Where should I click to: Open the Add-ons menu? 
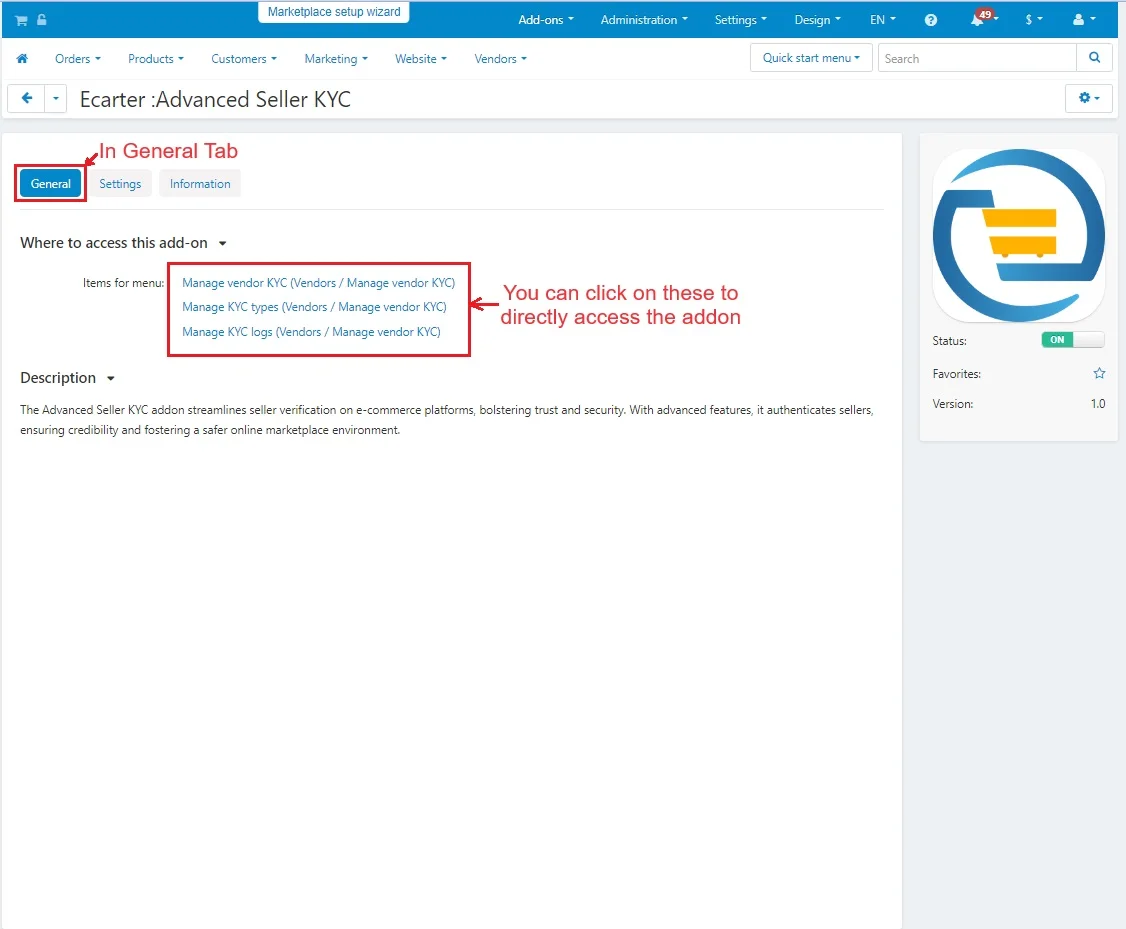(545, 20)
